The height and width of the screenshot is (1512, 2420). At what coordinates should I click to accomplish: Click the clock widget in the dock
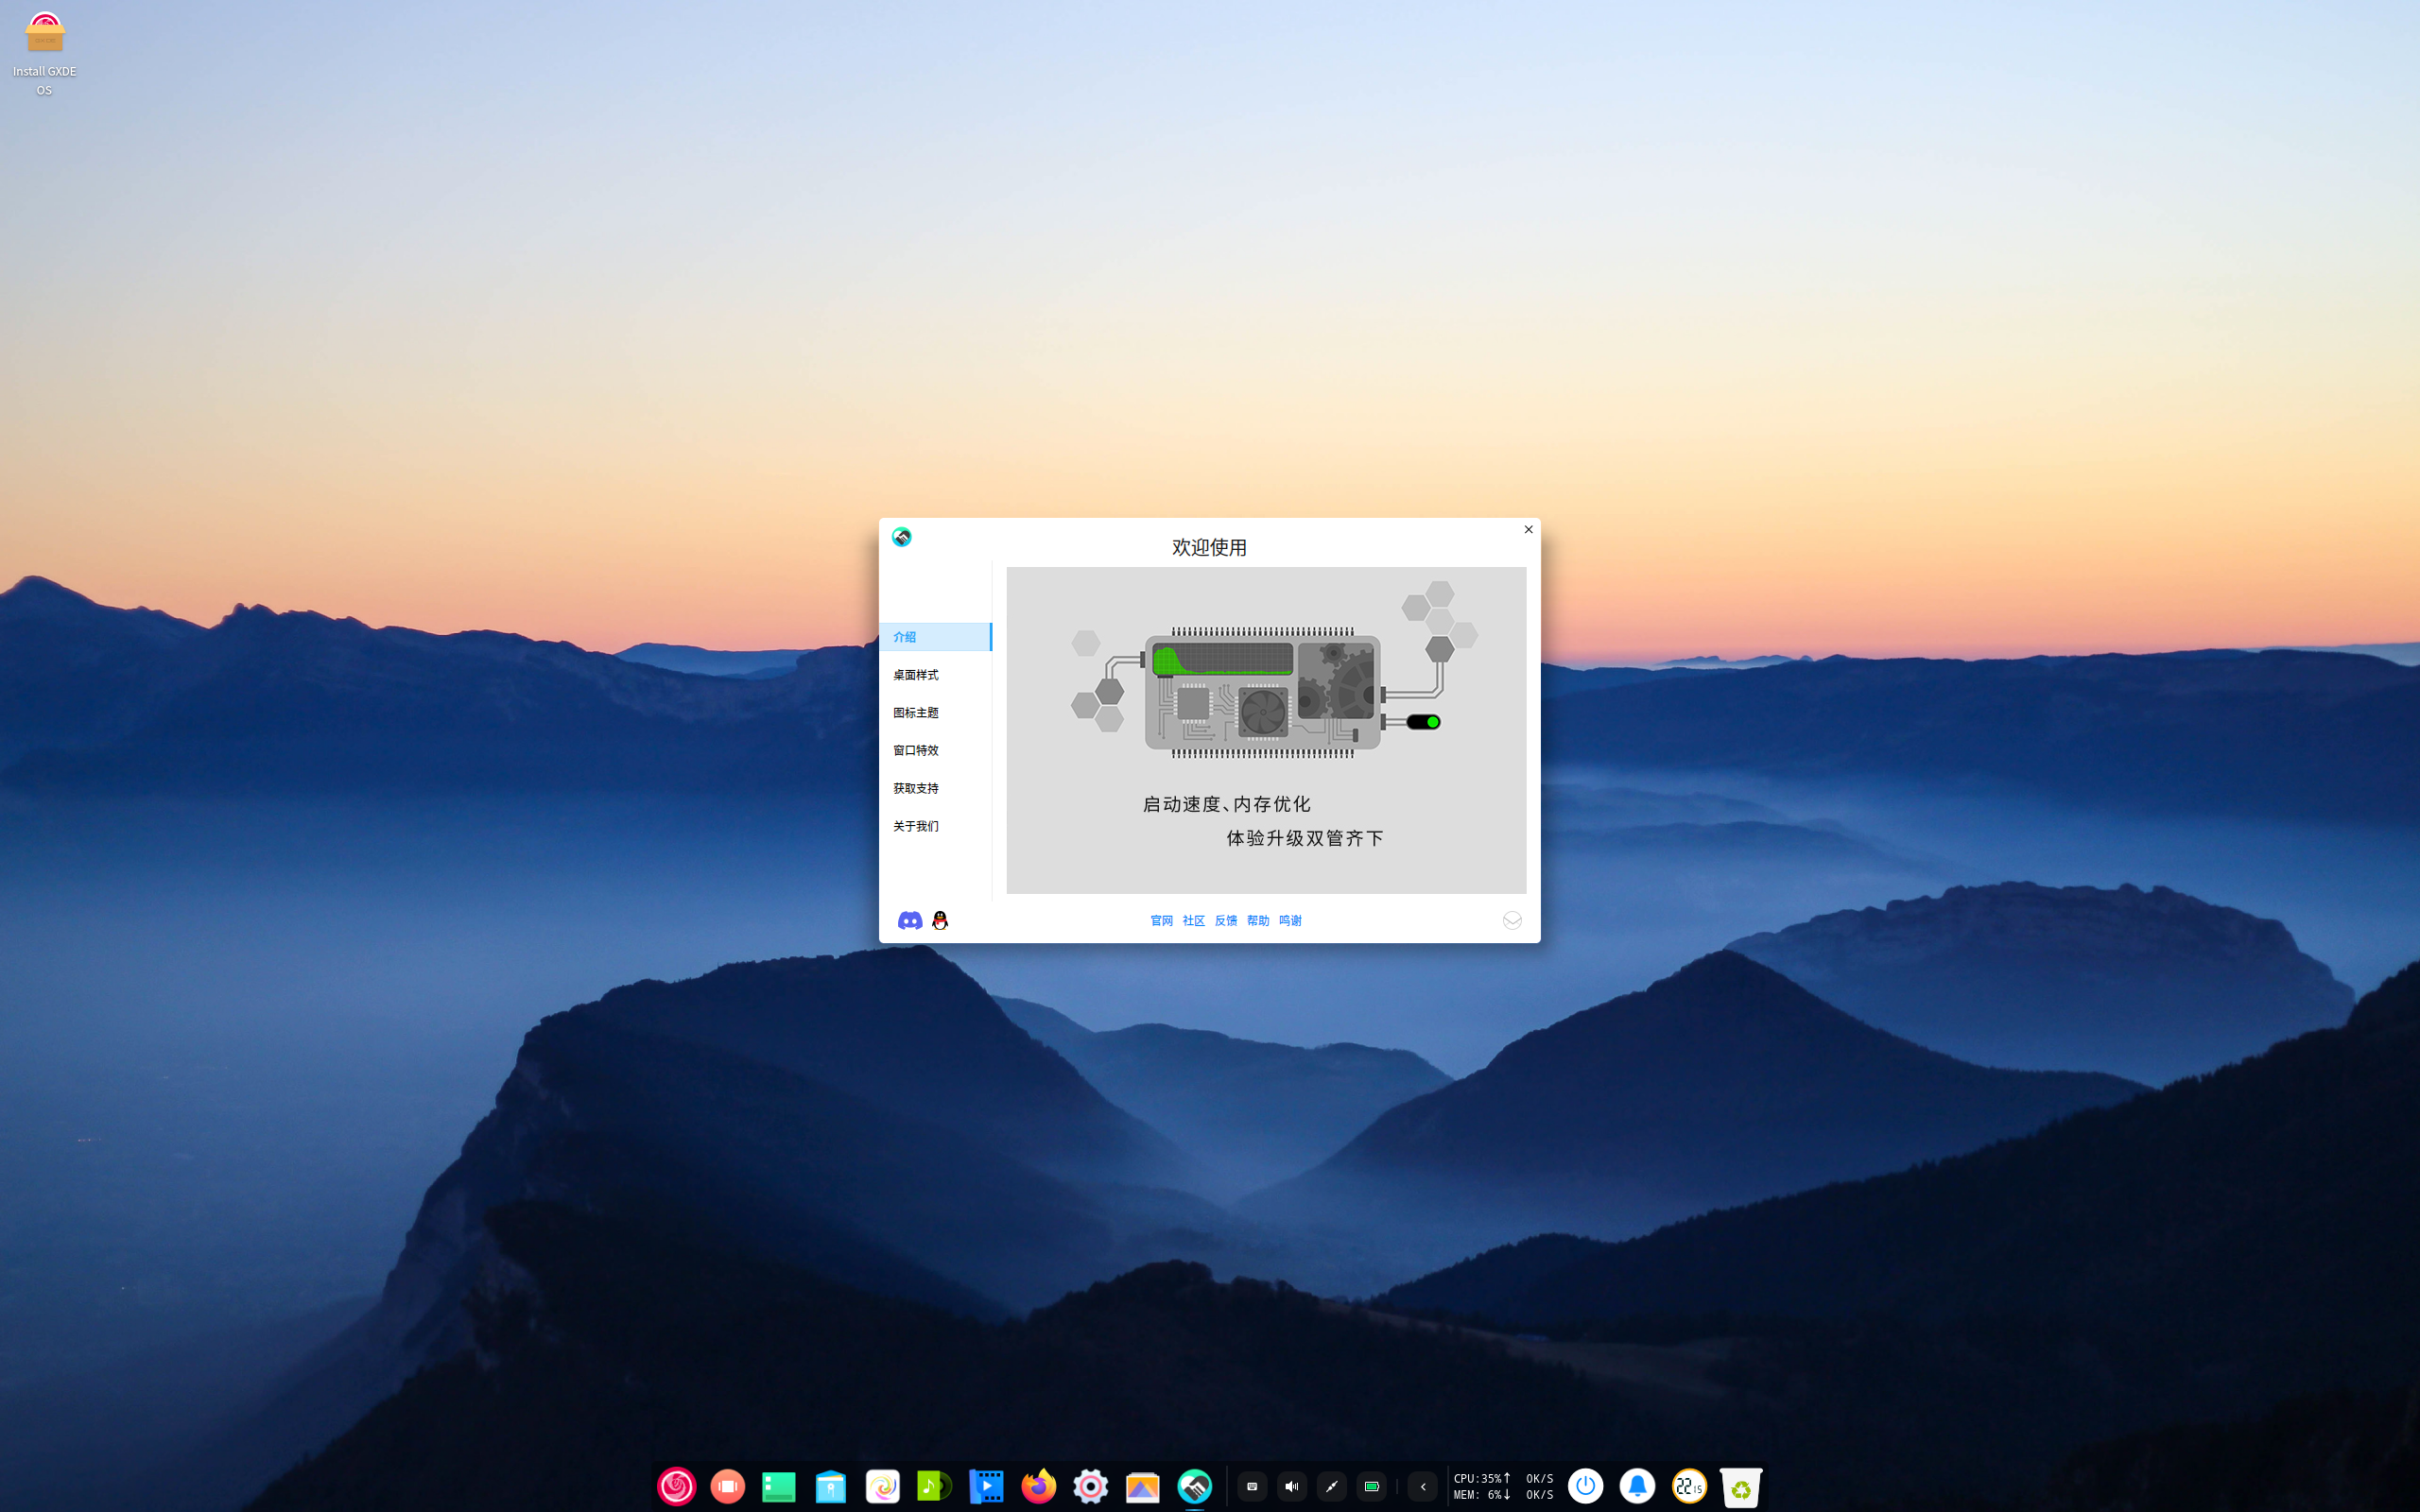click(1689, 1486)
